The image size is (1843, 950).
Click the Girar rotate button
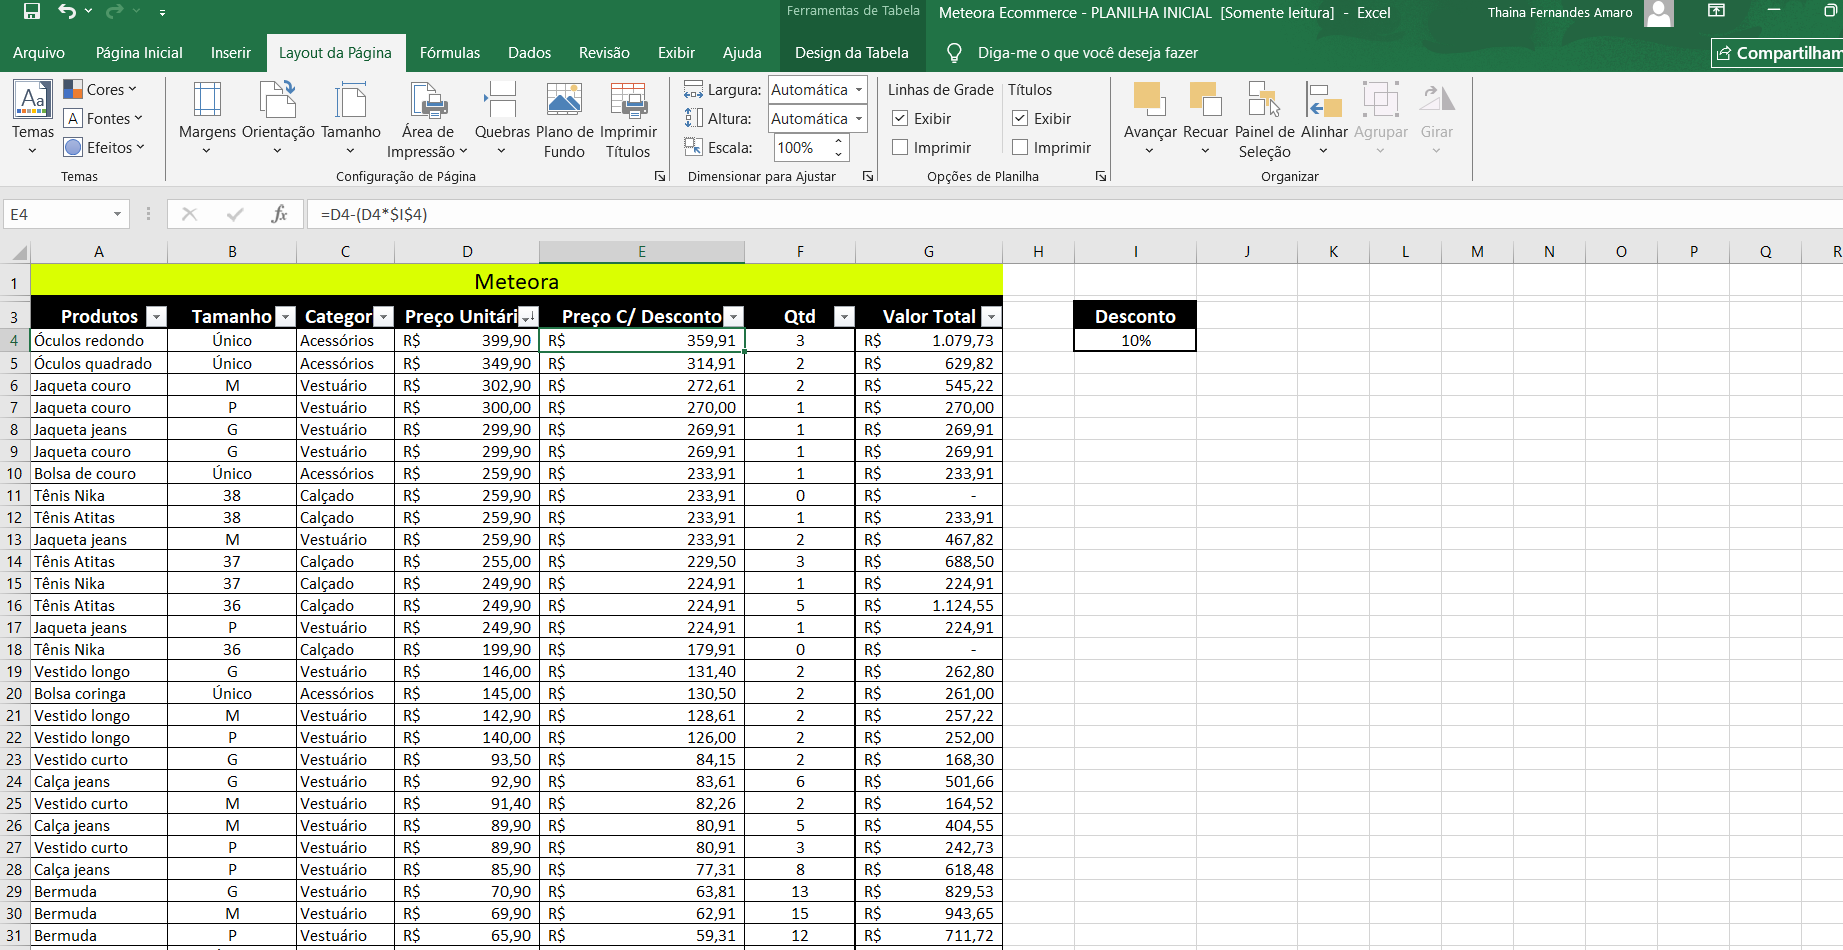(x=1437, y=118)
